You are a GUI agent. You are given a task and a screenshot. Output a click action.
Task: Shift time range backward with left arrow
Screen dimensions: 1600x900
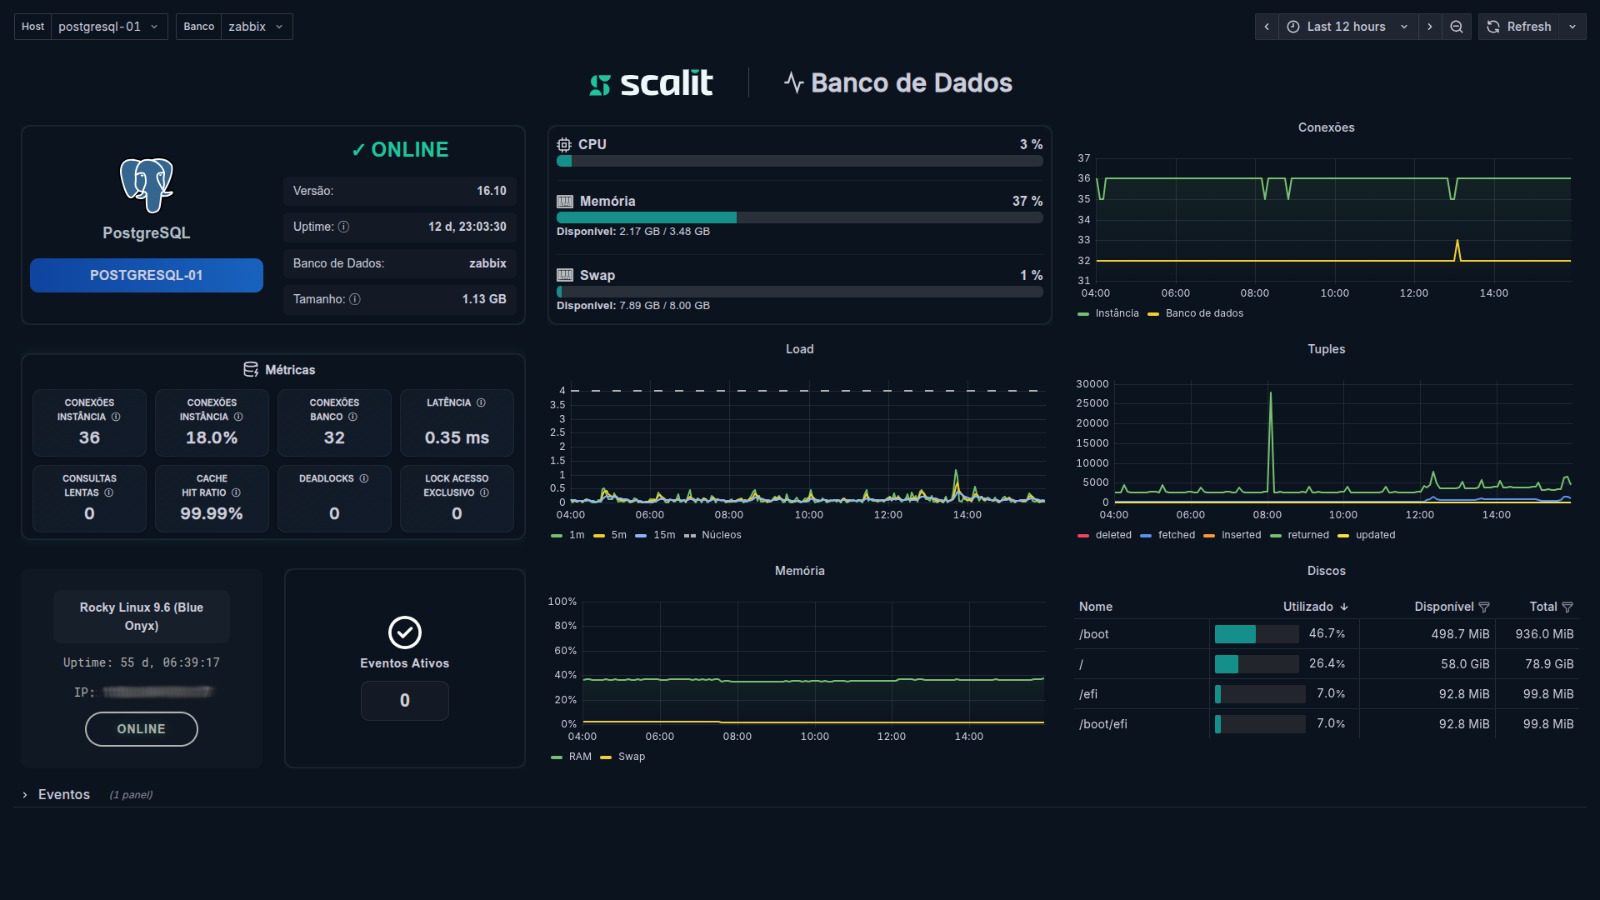coord(1267,27)
